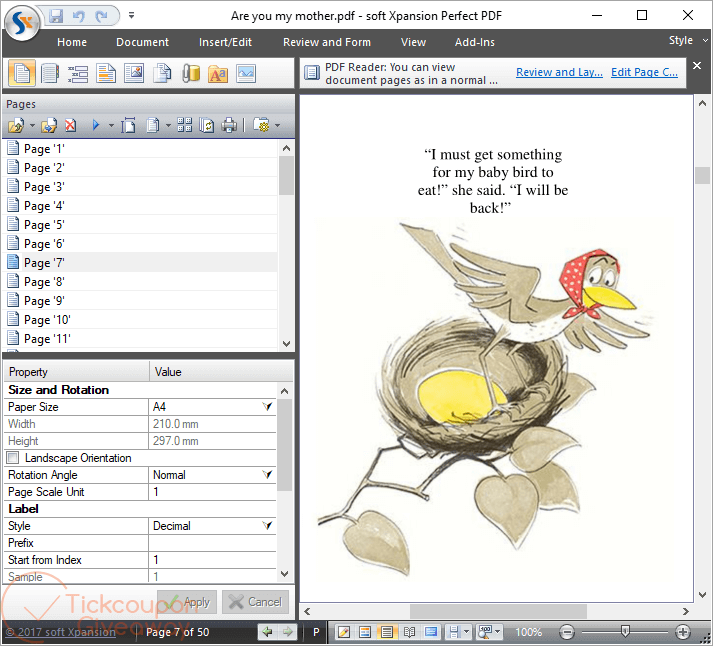This screenshot has height=646, width=713.
Task: Open the go-to-page arrow dropdown
Action: pos(111,125)
